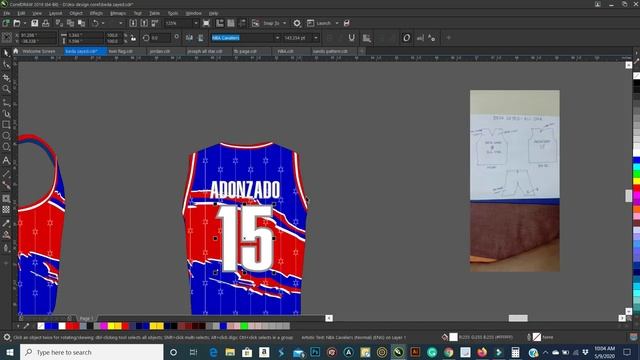Viewport: 640px width, 360px height.
Task: Open the File menu
Action: click(x=7, y=13)
